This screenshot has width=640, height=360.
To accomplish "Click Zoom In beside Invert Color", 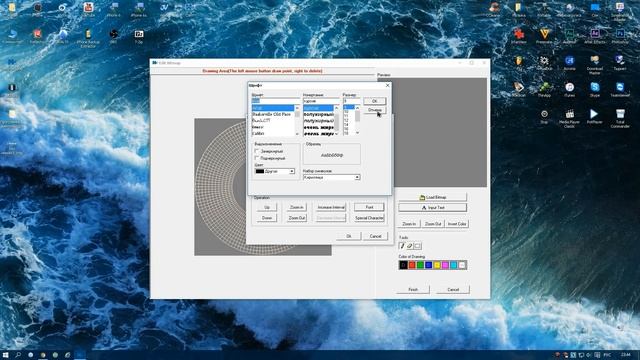I will [x=409, y=224].
